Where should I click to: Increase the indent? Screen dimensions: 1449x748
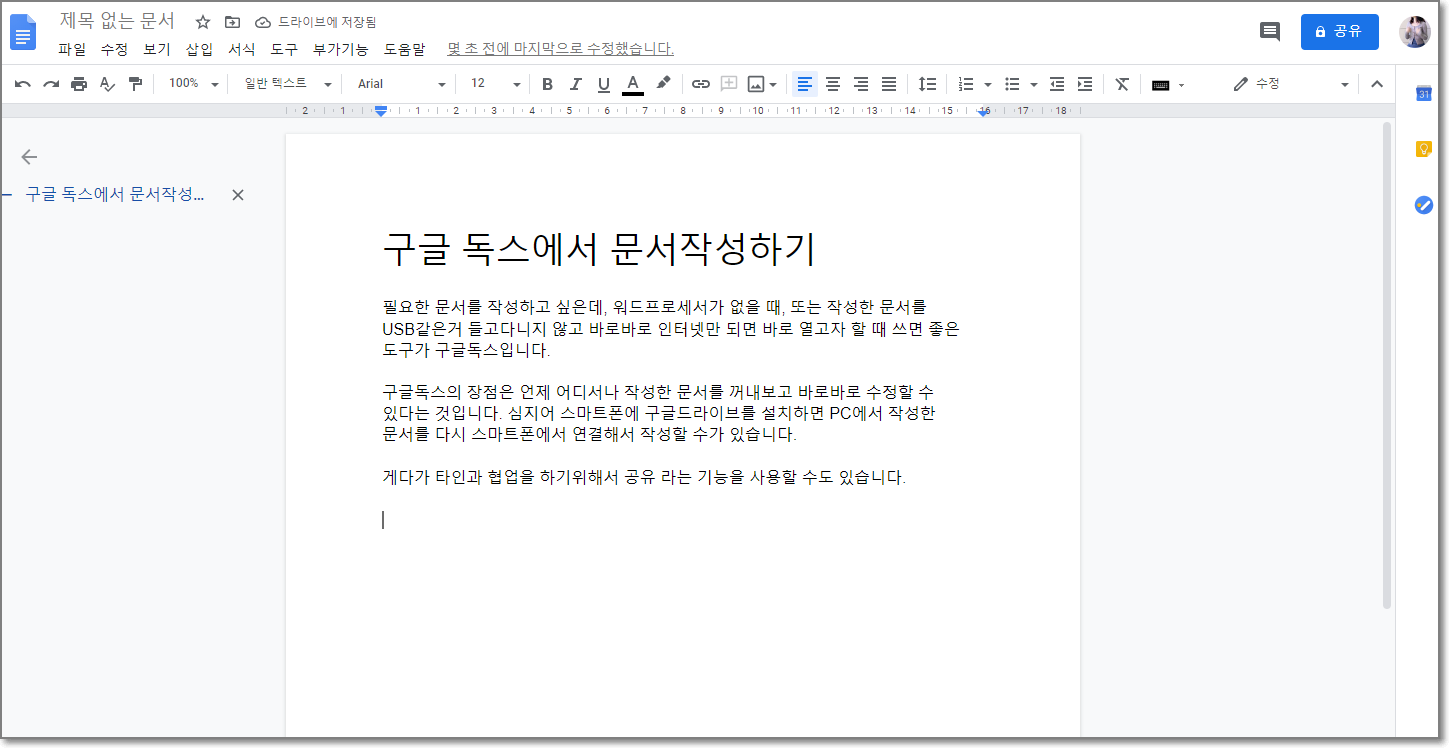[x=1085, y=84]
